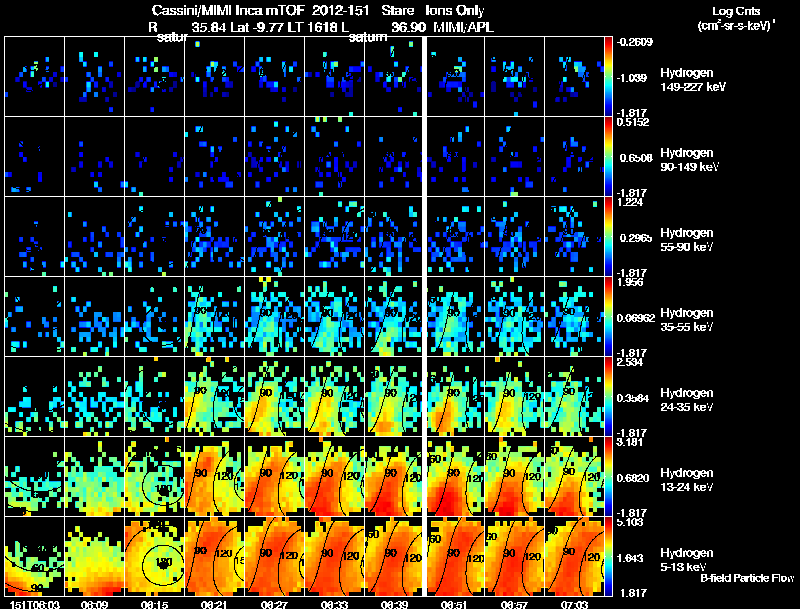The height and width of the screenshot is (609, 800).
Task: Select the 'Hydrogen 149-227 keV' row label
Action: [x=693, y=80]
